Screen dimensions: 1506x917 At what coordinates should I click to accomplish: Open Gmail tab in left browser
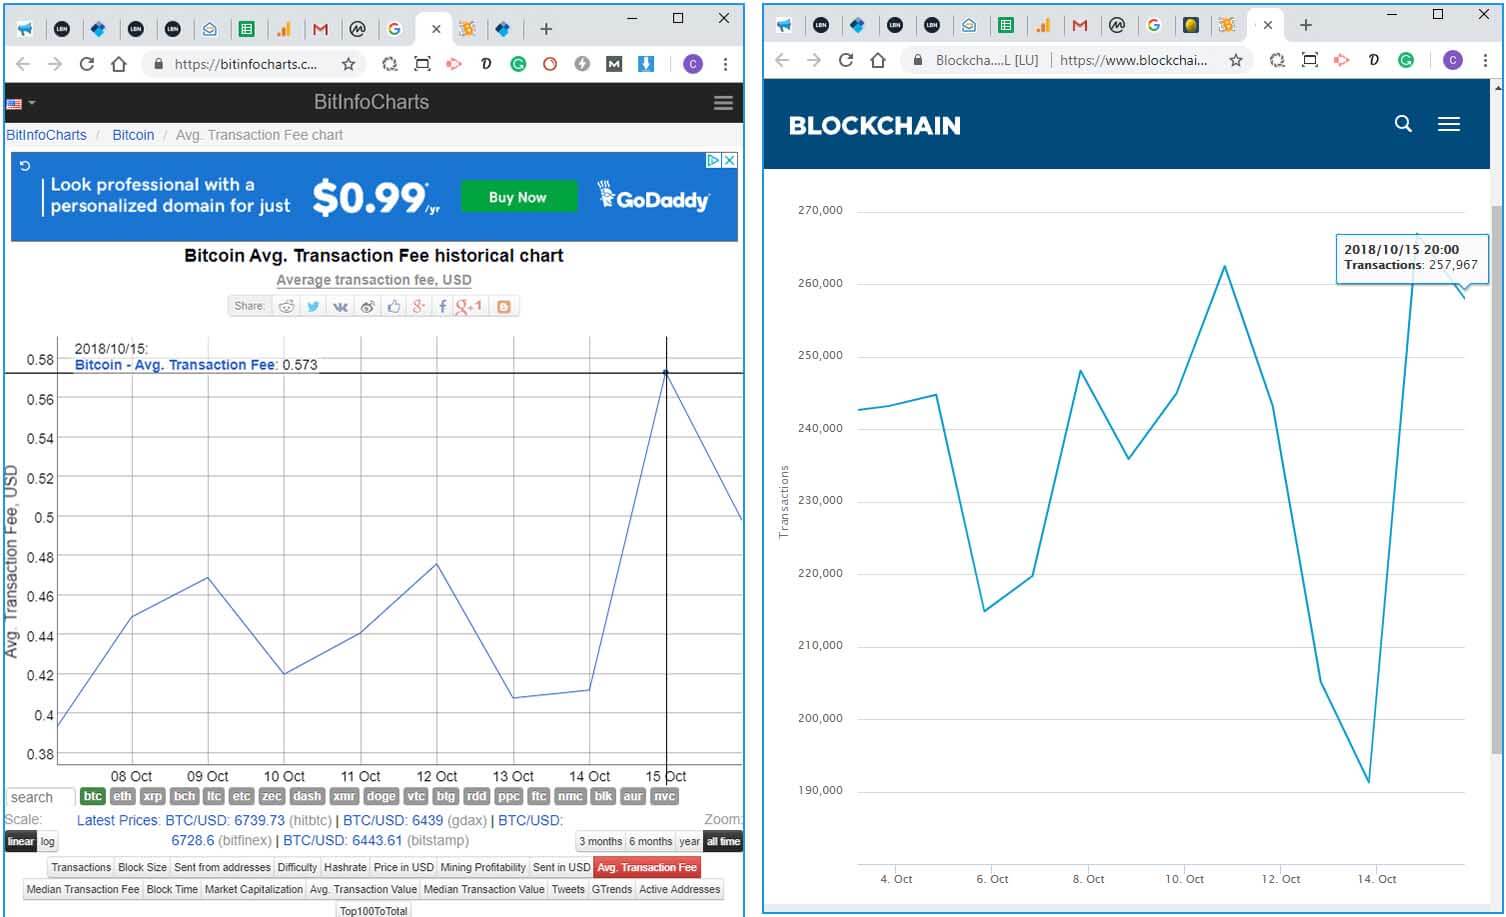pos(320,29)
